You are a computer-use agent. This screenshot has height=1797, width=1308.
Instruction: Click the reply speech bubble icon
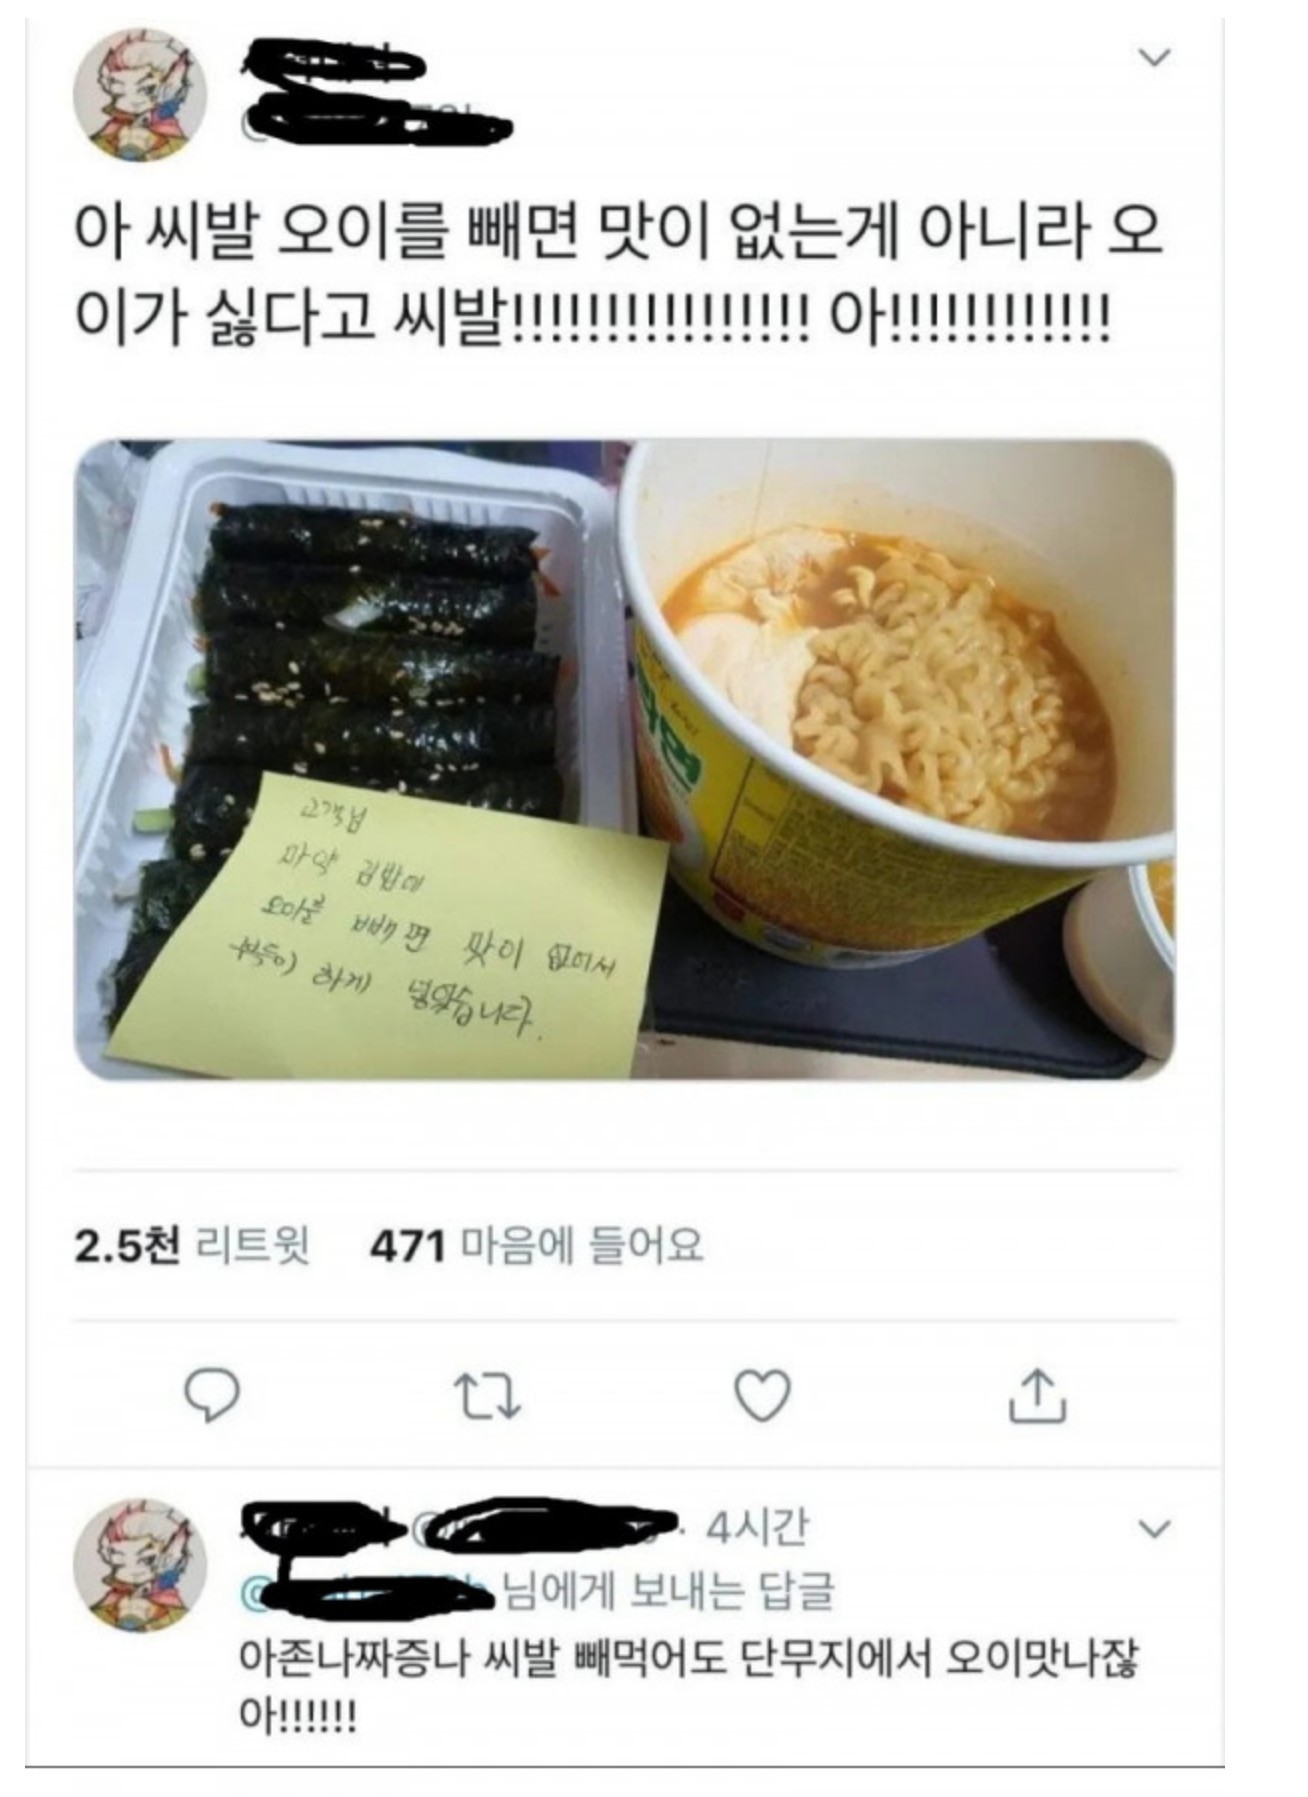tap(212, 1394)
